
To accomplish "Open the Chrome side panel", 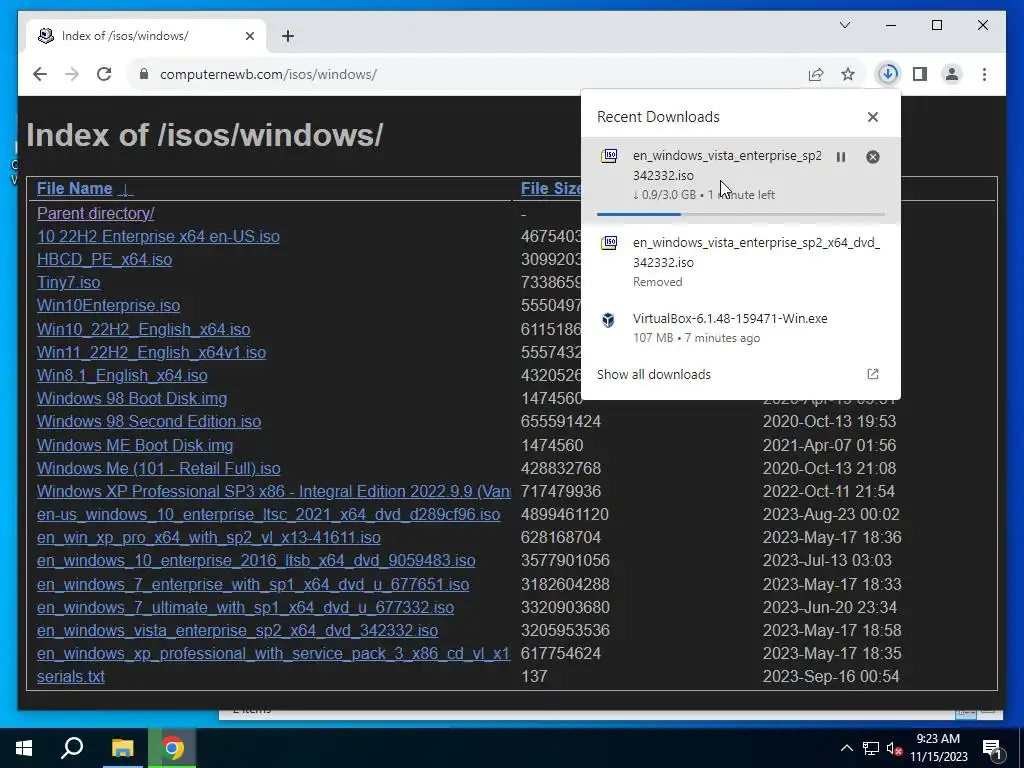I will pos(920,74).
